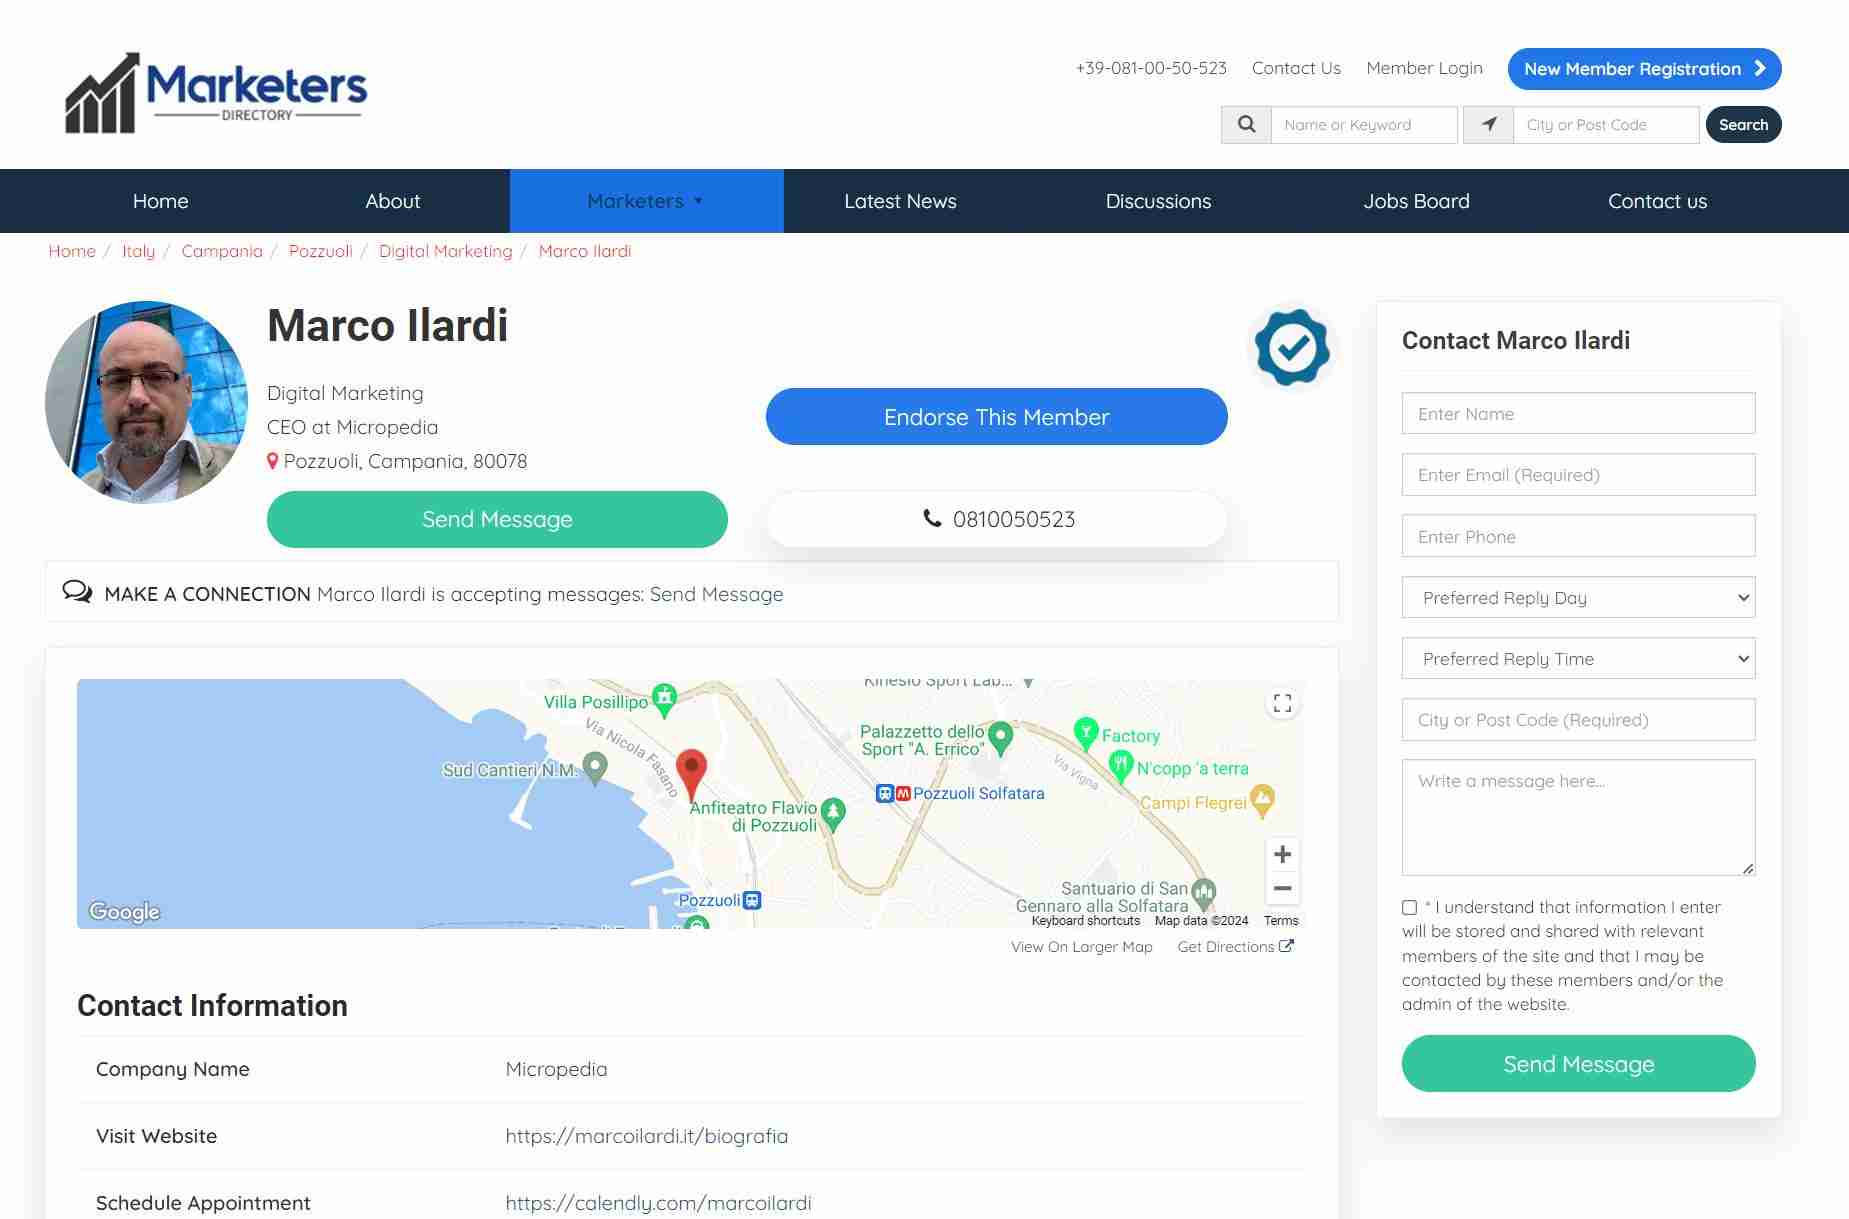The height and width of the screenshot is (1219, 1849).
Task: Click the View On Larger Map link
Action: (1081, 946)
